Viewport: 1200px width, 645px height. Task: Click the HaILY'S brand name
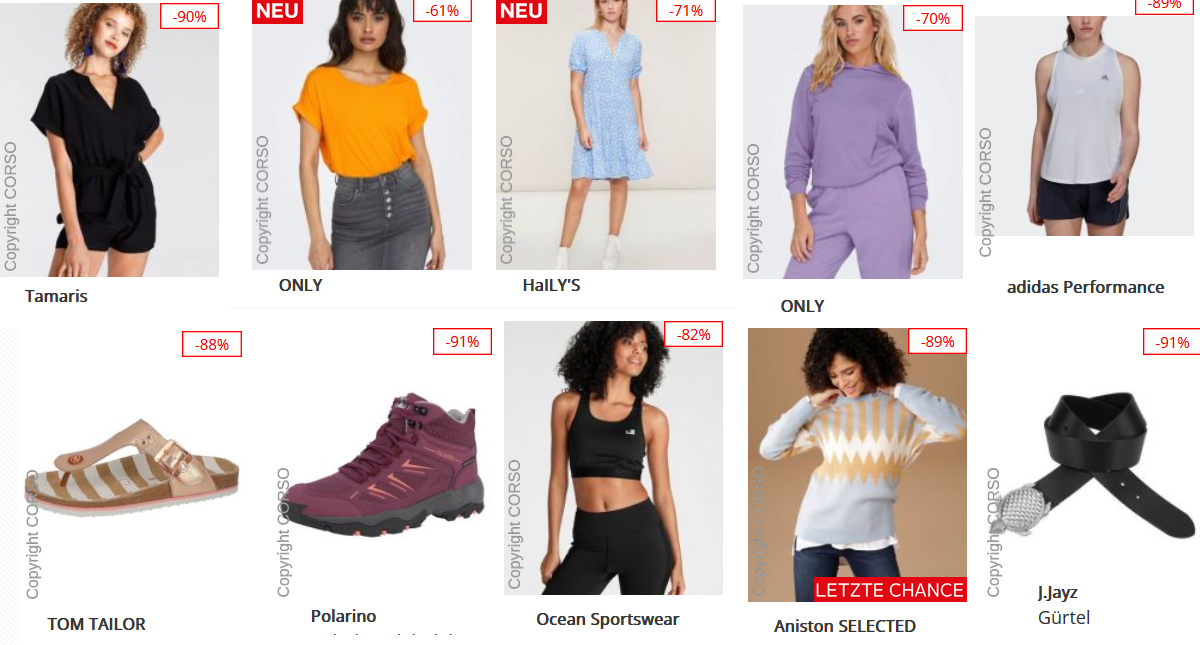551,285
